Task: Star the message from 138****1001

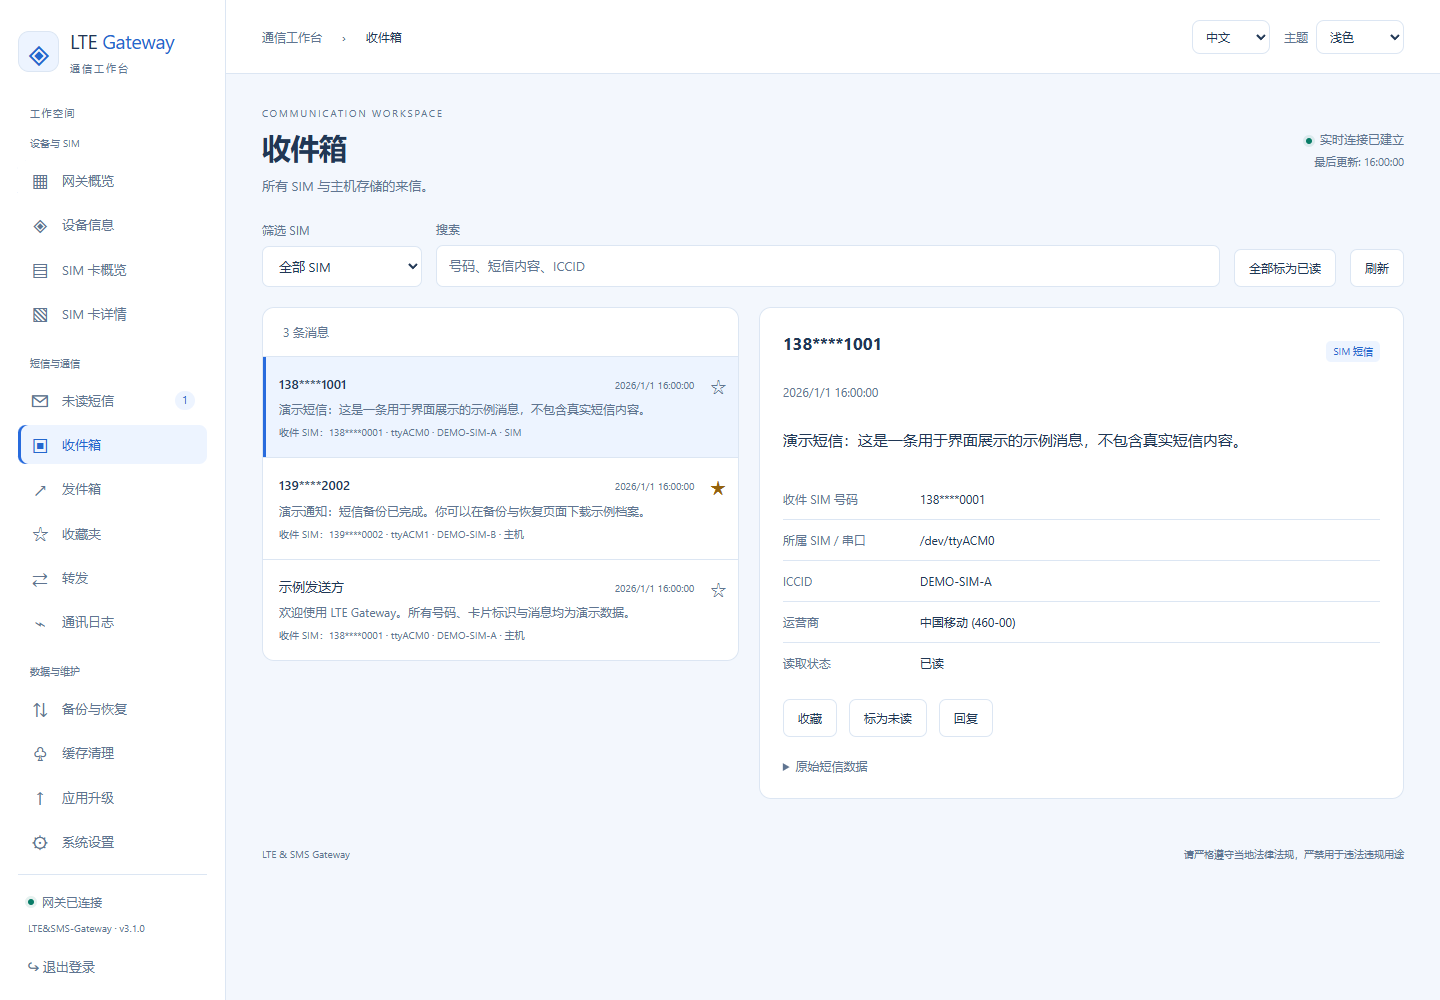Action: point(718,387)
